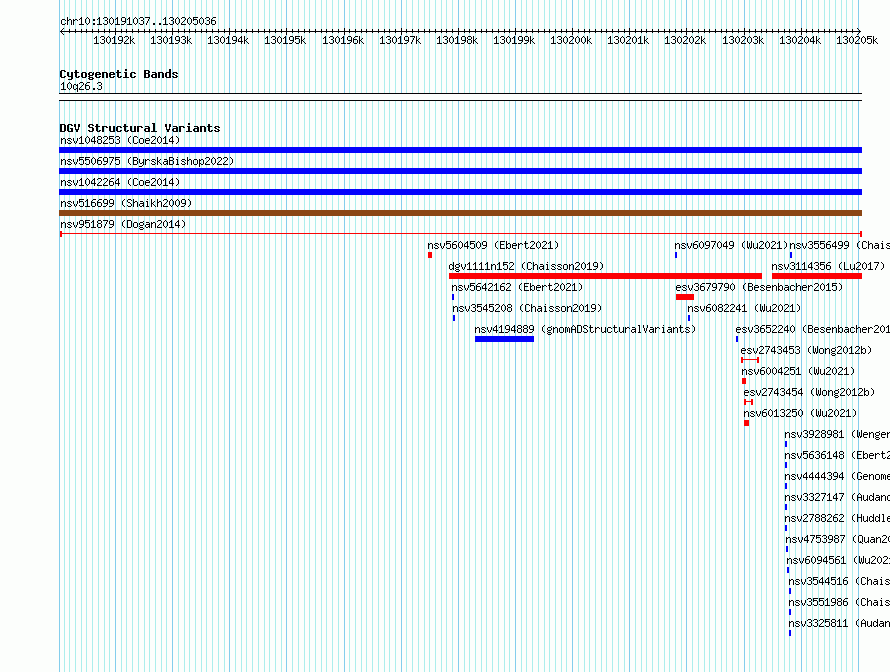
Task: Click the brown bar under nsv516699
Action: click(460, 213)
